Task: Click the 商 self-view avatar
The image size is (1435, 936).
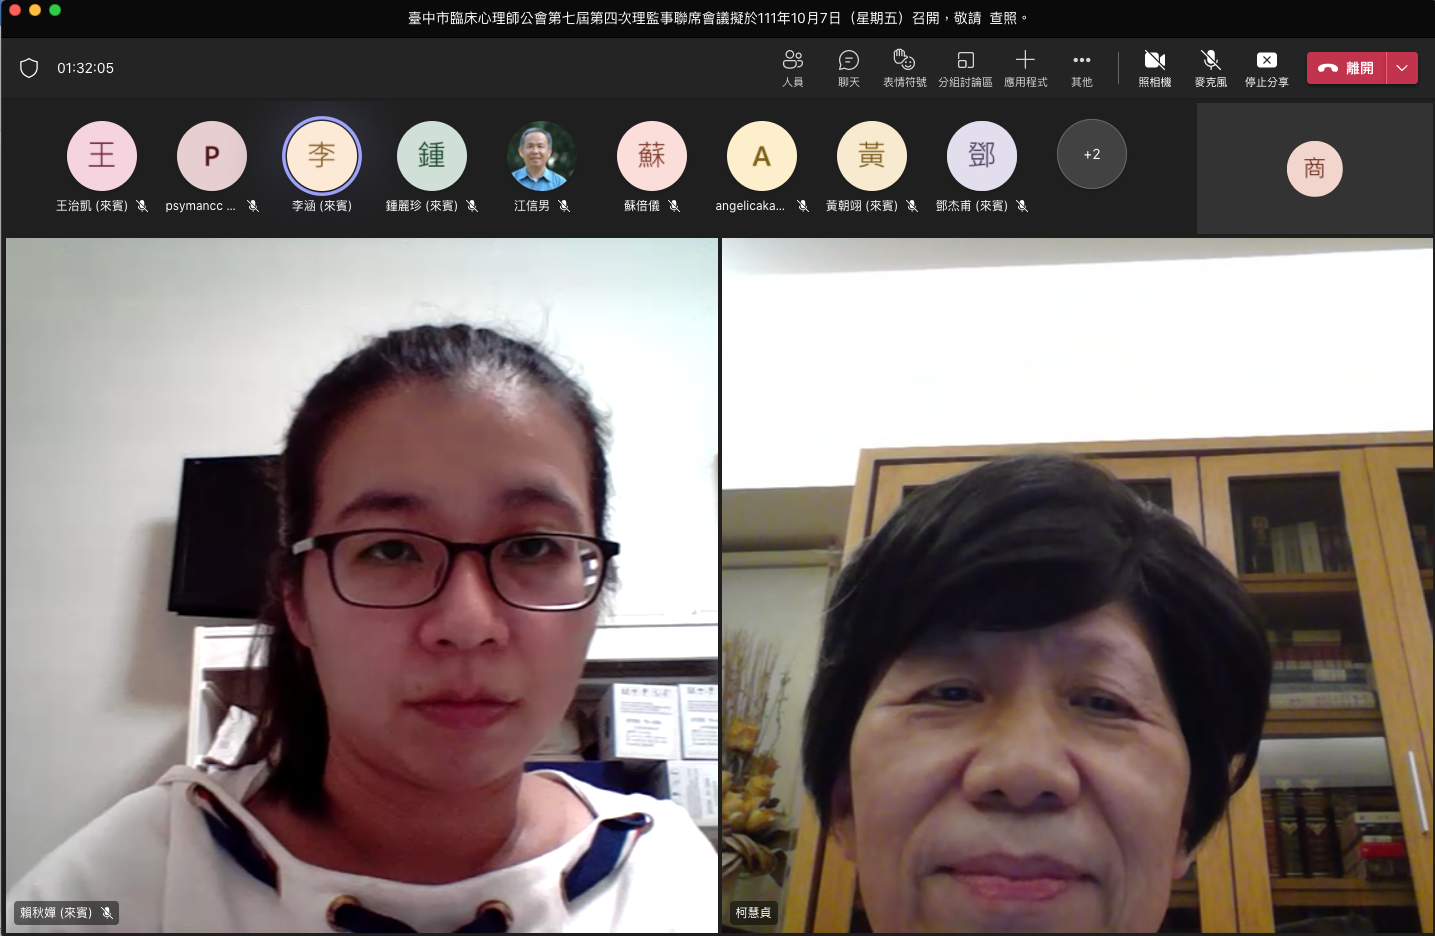Action: [1315, 168]
